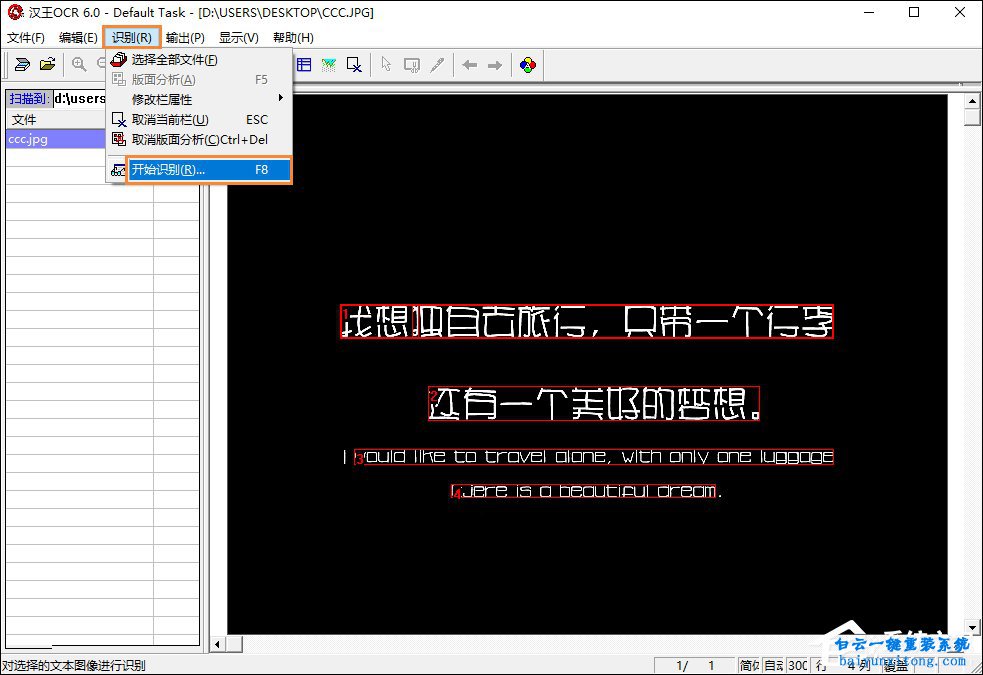Screen dimensions: 983x675
Task: Click the cancel region toolbar icon
Action: pos(354,65)
